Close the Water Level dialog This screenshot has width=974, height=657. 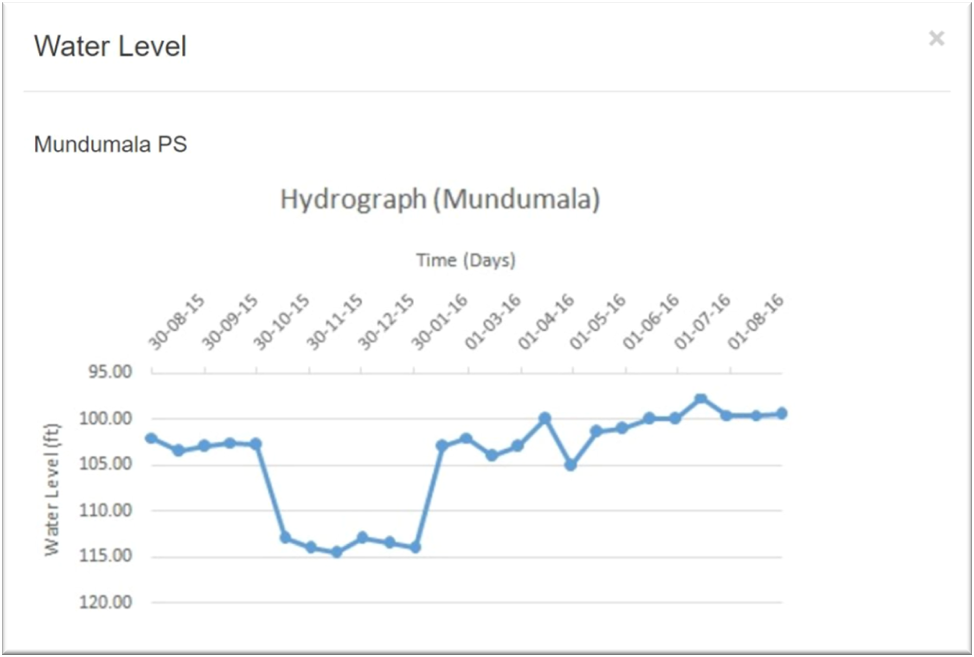(x=936, y=38)
